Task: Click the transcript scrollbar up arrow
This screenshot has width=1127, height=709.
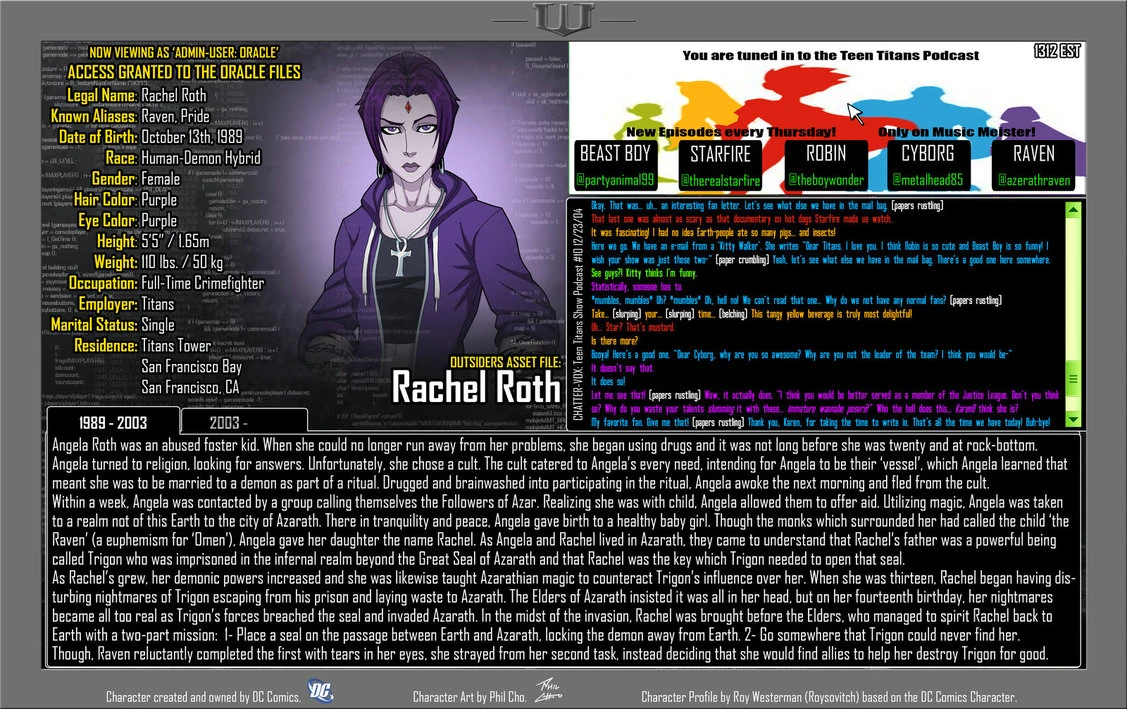Action: 1073,210
